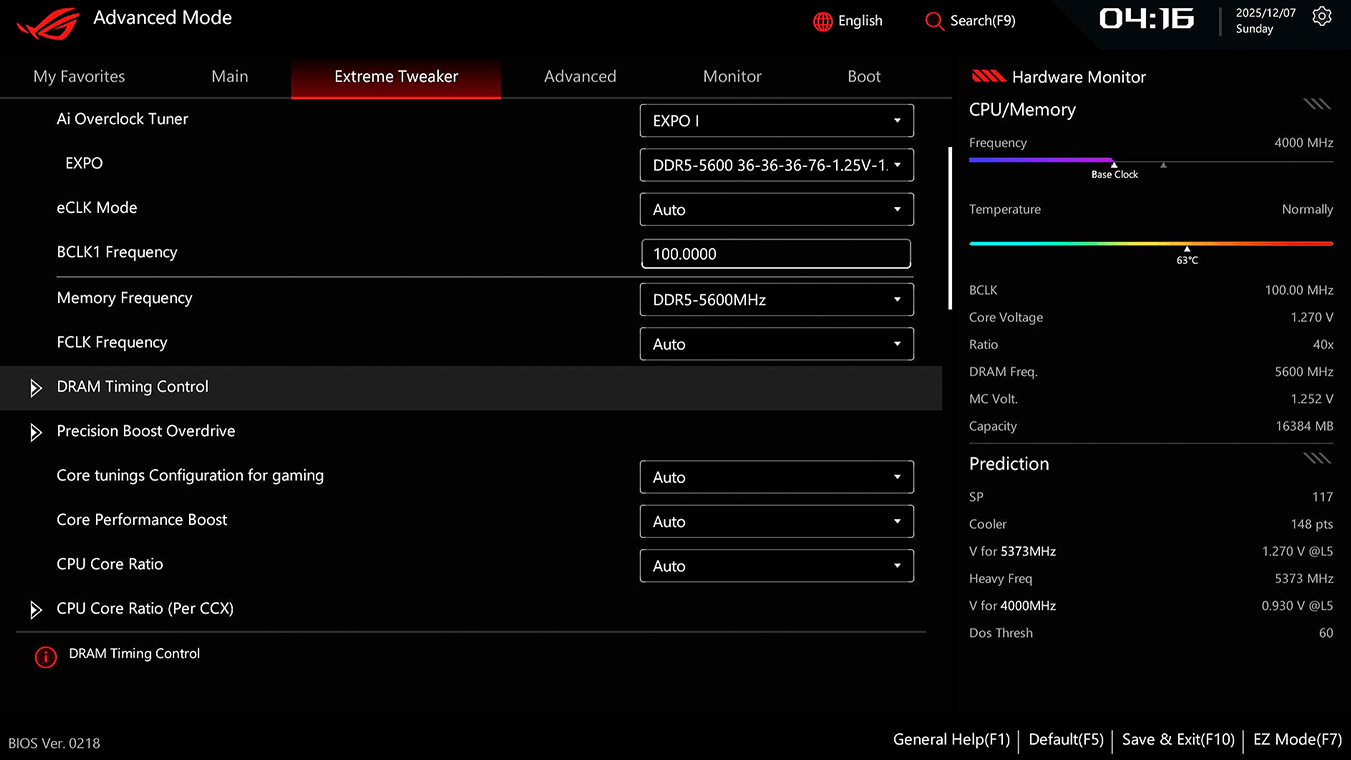Switch to the Monitor tab
1351x760 pixels.
(x=732, y=77)
